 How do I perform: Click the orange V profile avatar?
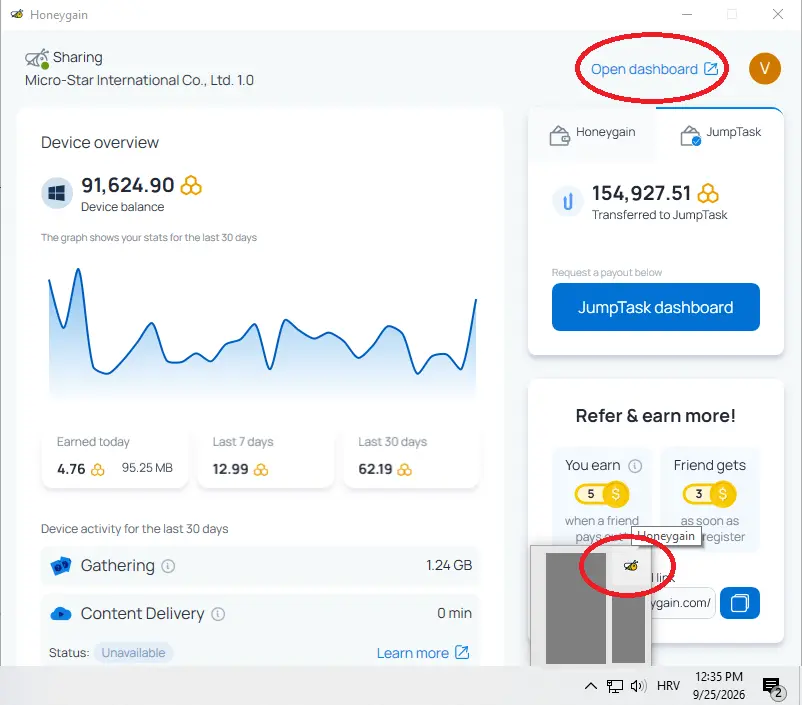point(765,68)
